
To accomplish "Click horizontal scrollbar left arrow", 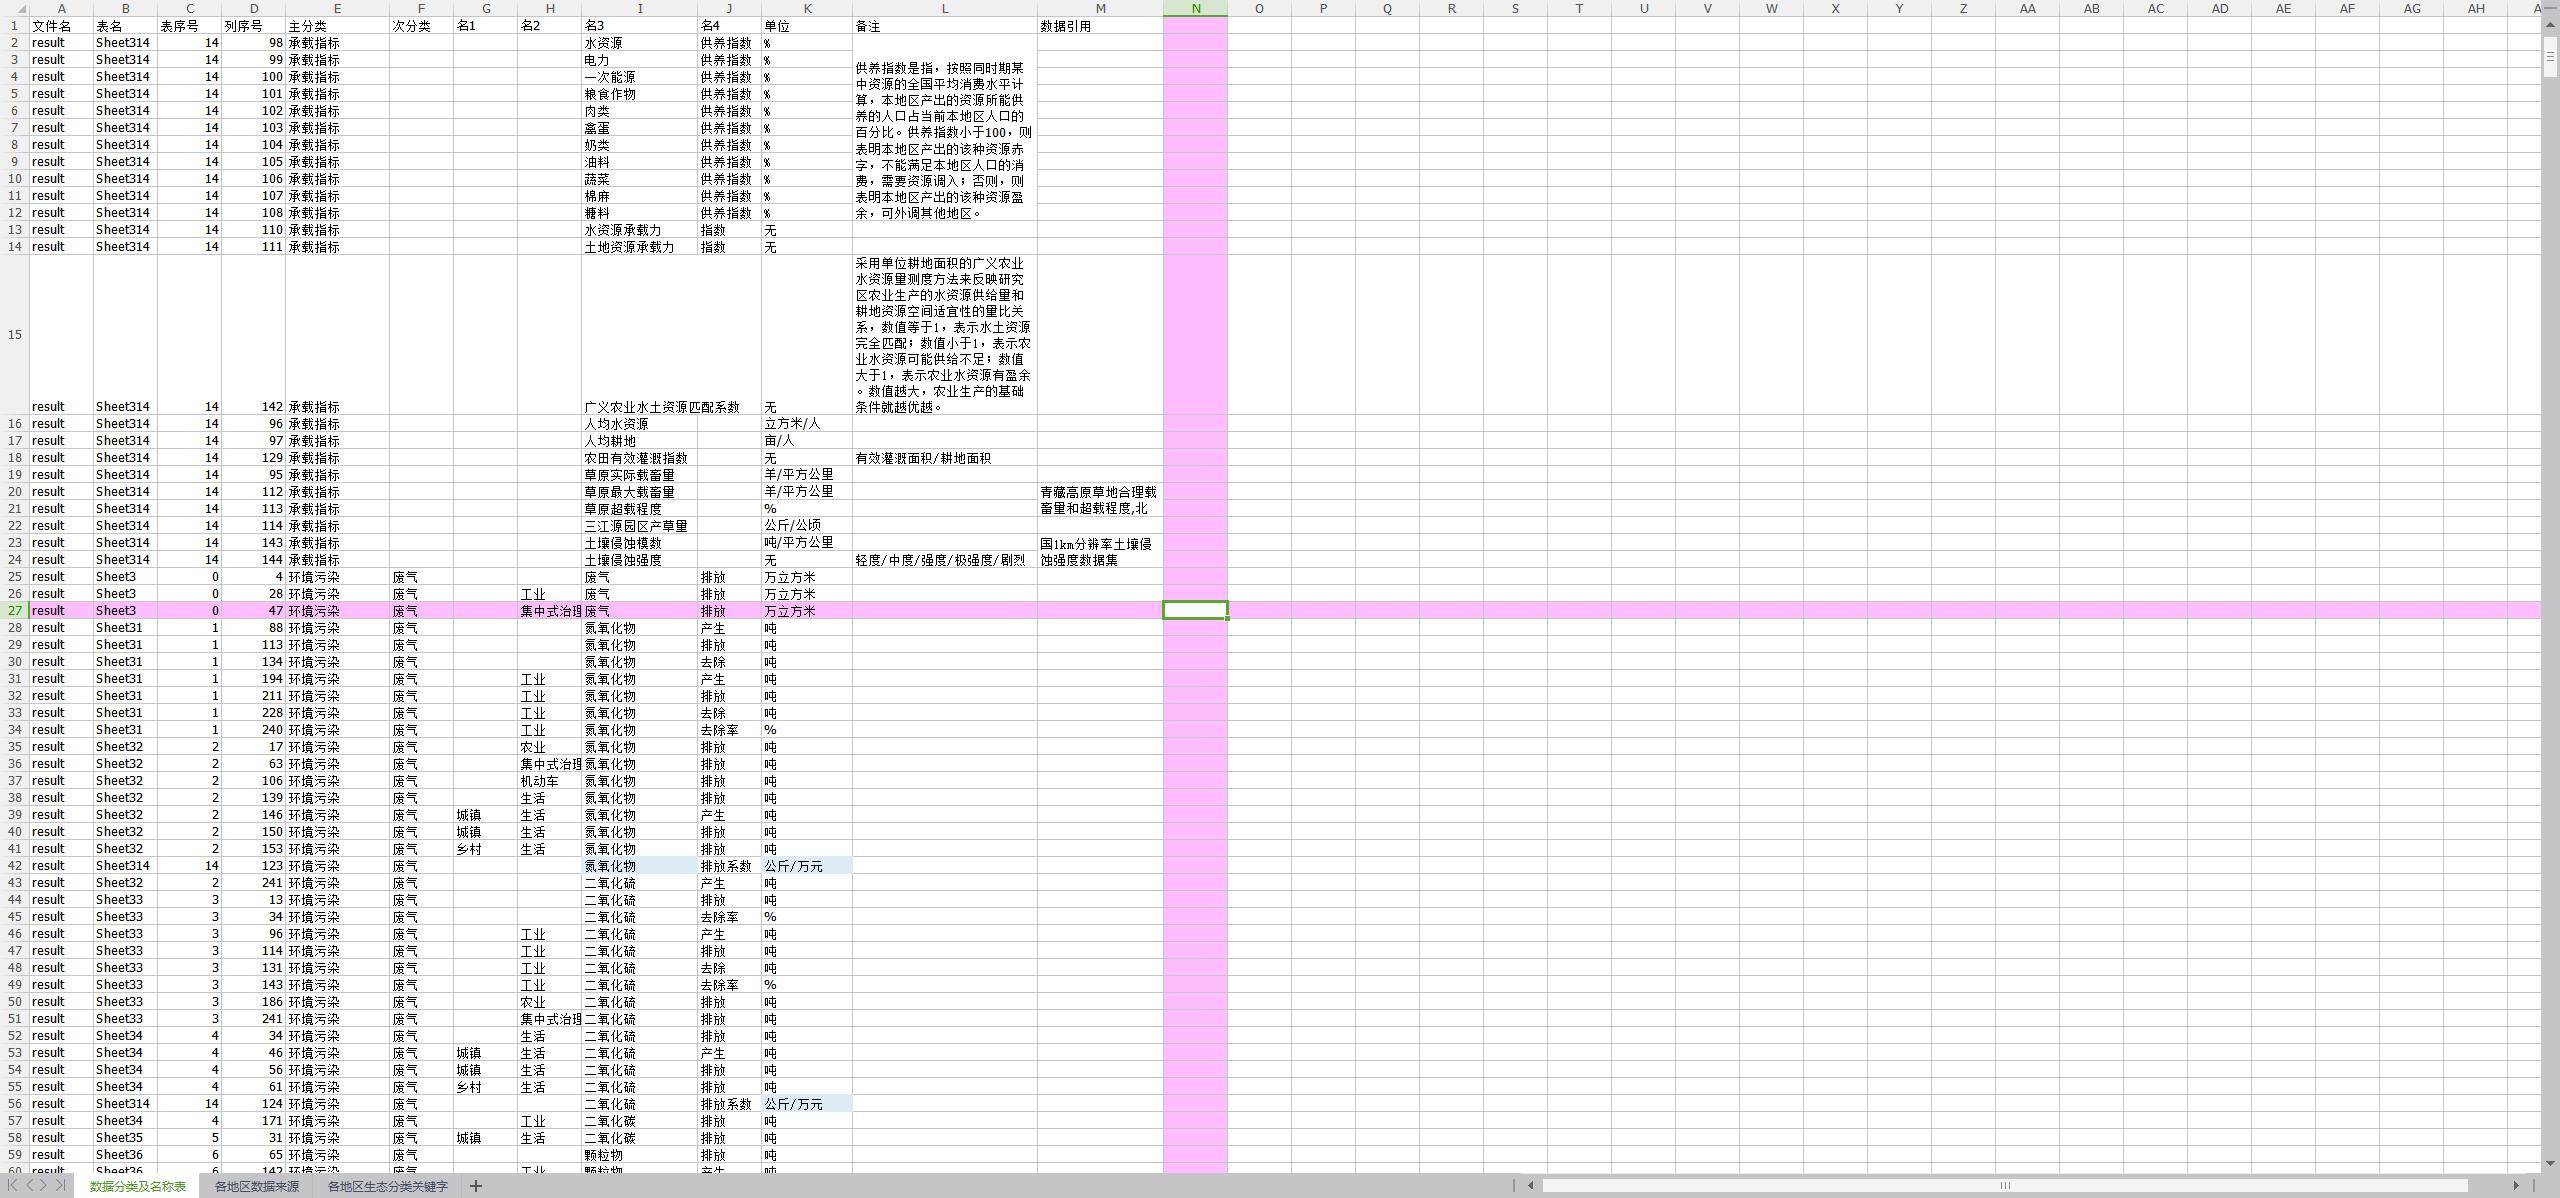I will (1530, 1186).
